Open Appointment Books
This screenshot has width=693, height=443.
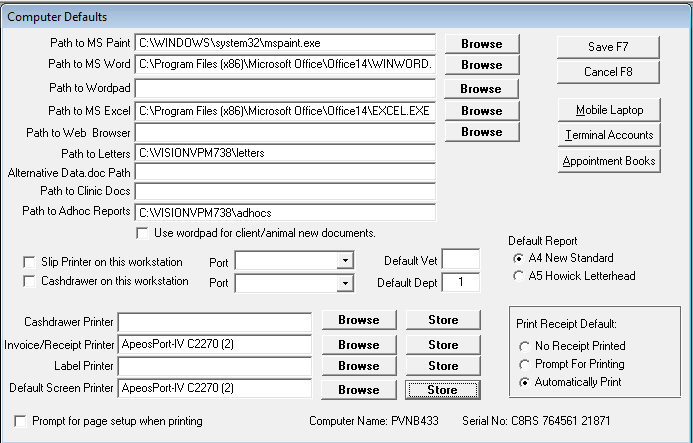click(609, 161)
